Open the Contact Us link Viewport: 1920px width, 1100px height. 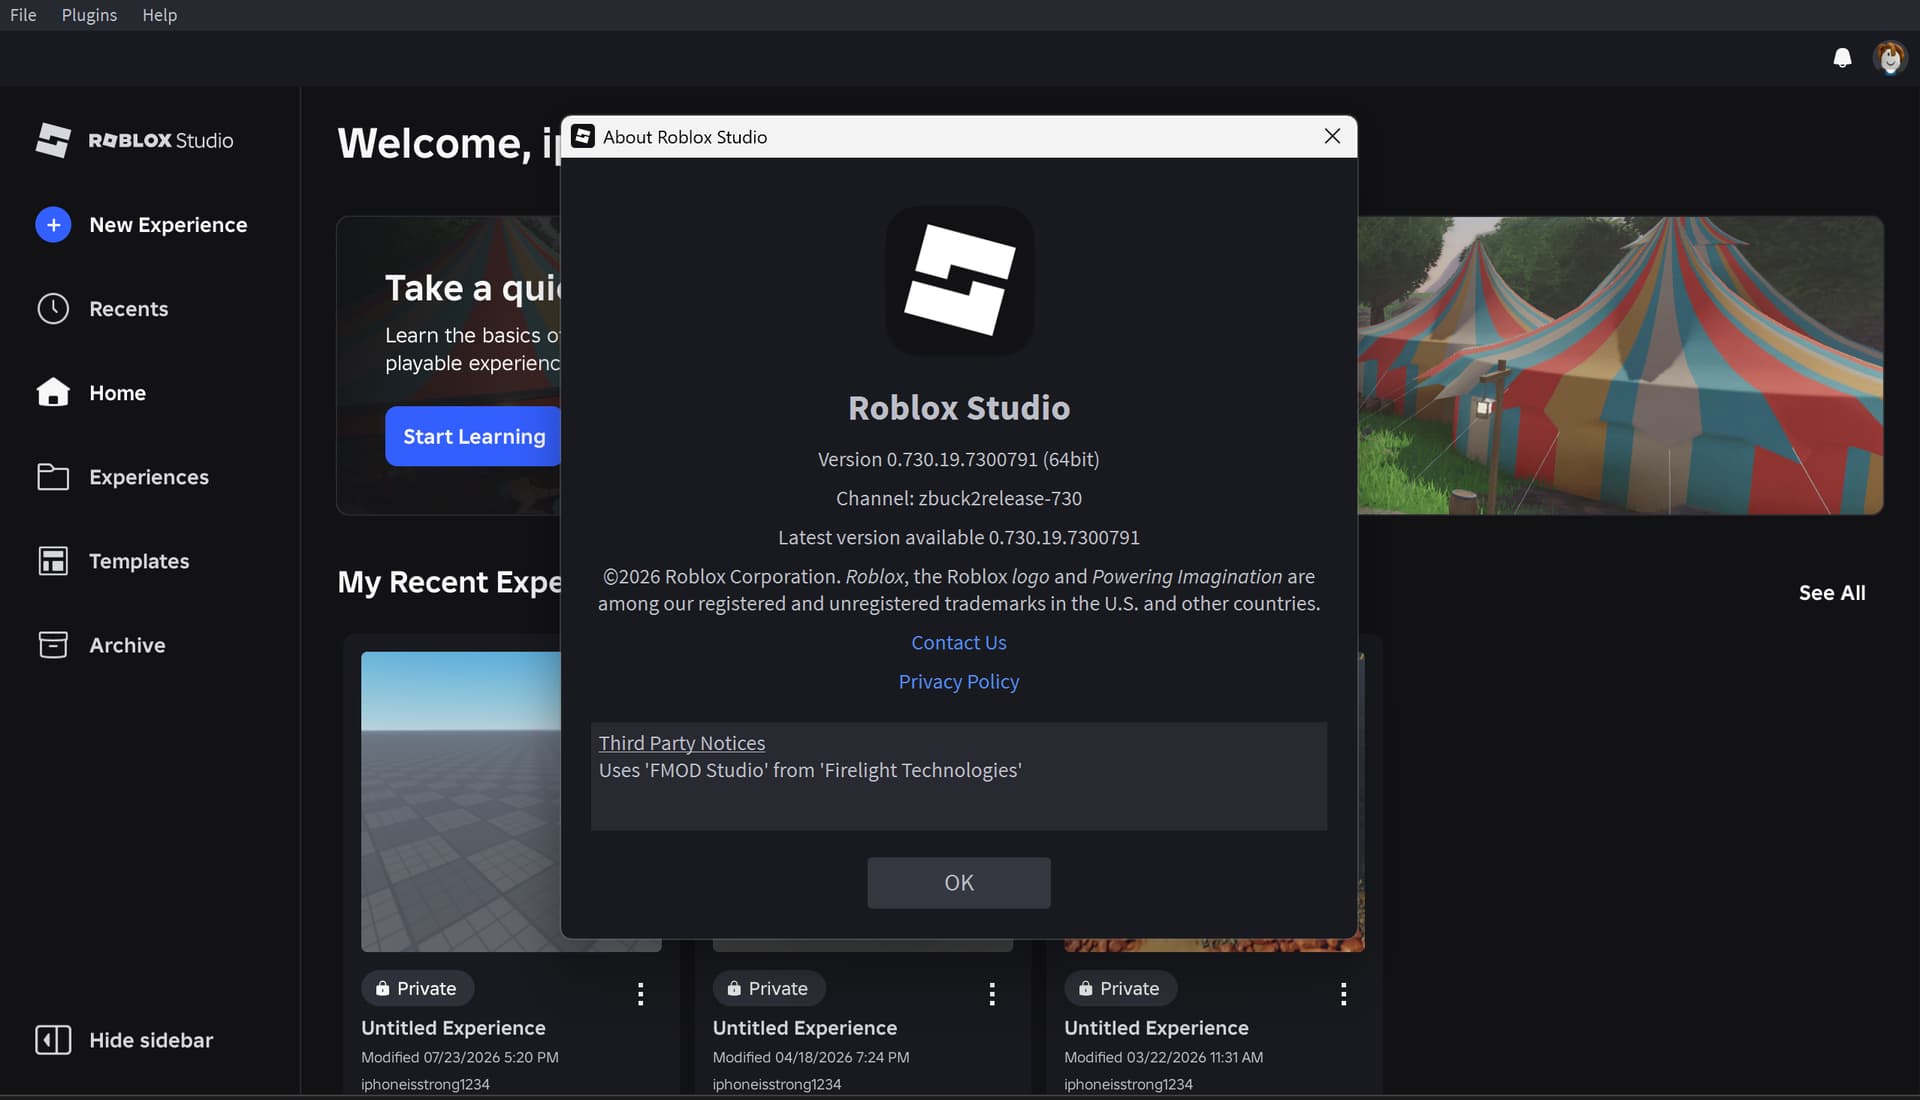[959, 643]
